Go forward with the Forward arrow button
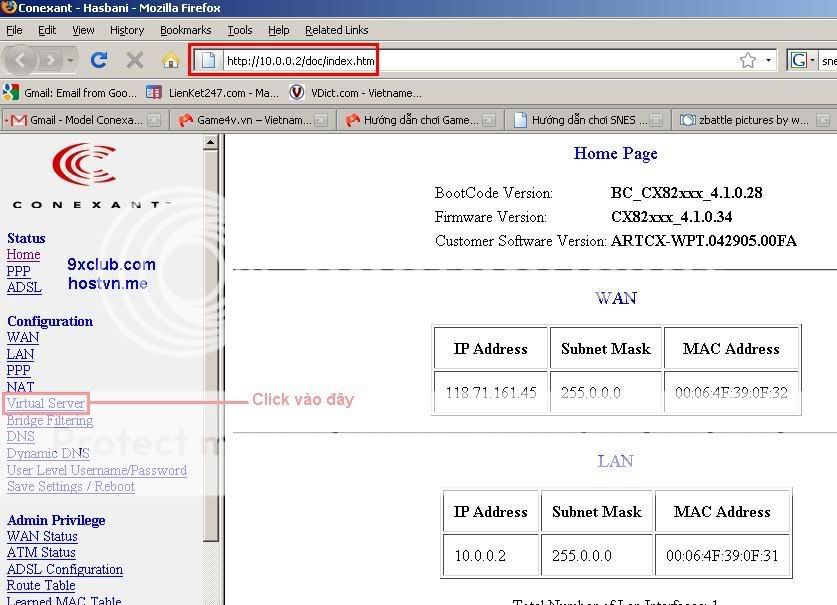The image size is (837, 605). point(51,60)
